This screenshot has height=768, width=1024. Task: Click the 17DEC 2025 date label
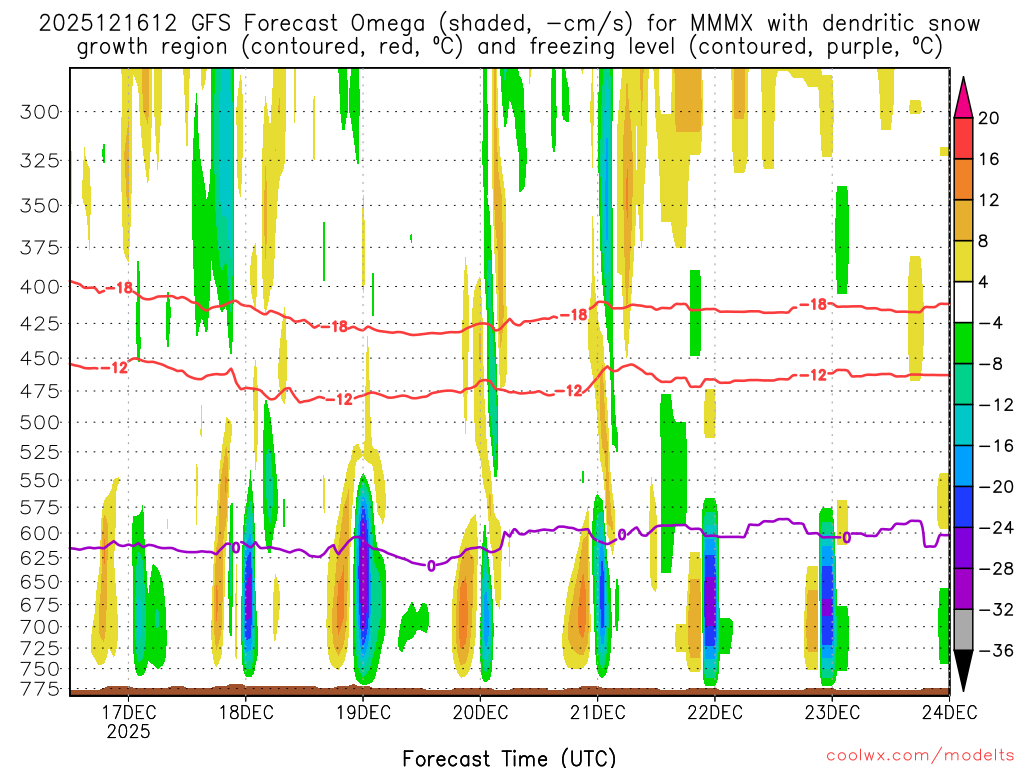point(128,721)
